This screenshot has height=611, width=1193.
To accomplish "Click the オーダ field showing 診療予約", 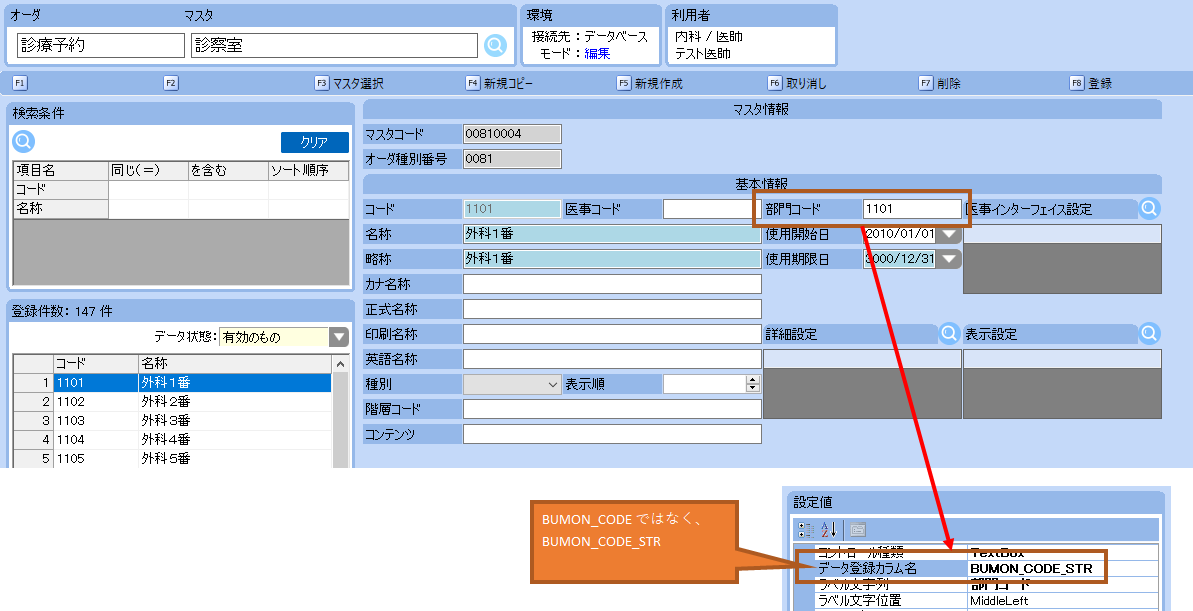I will [100, 45].
